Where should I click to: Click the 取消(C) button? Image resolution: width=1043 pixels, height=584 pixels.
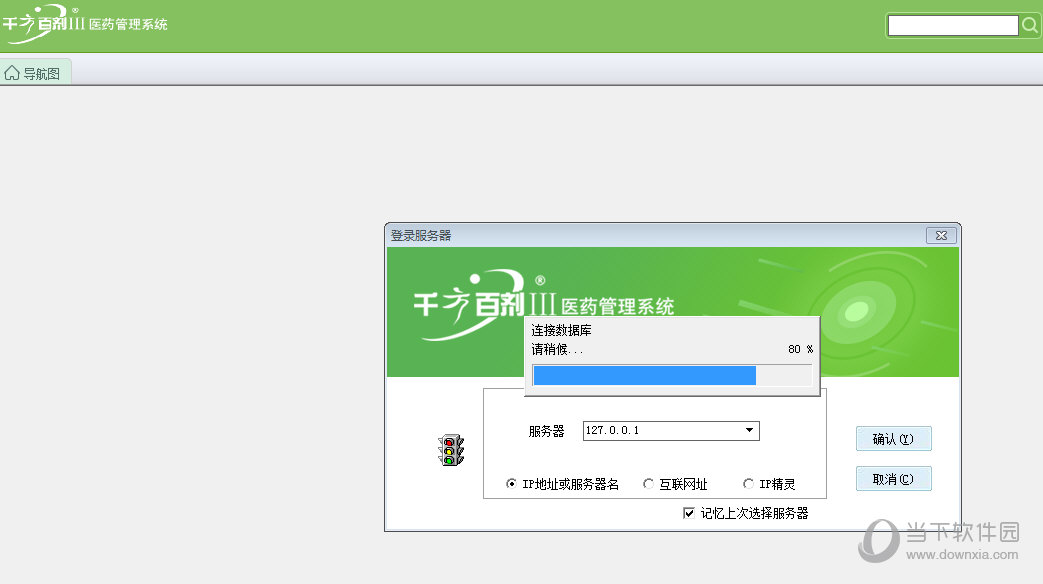point(893,479)
